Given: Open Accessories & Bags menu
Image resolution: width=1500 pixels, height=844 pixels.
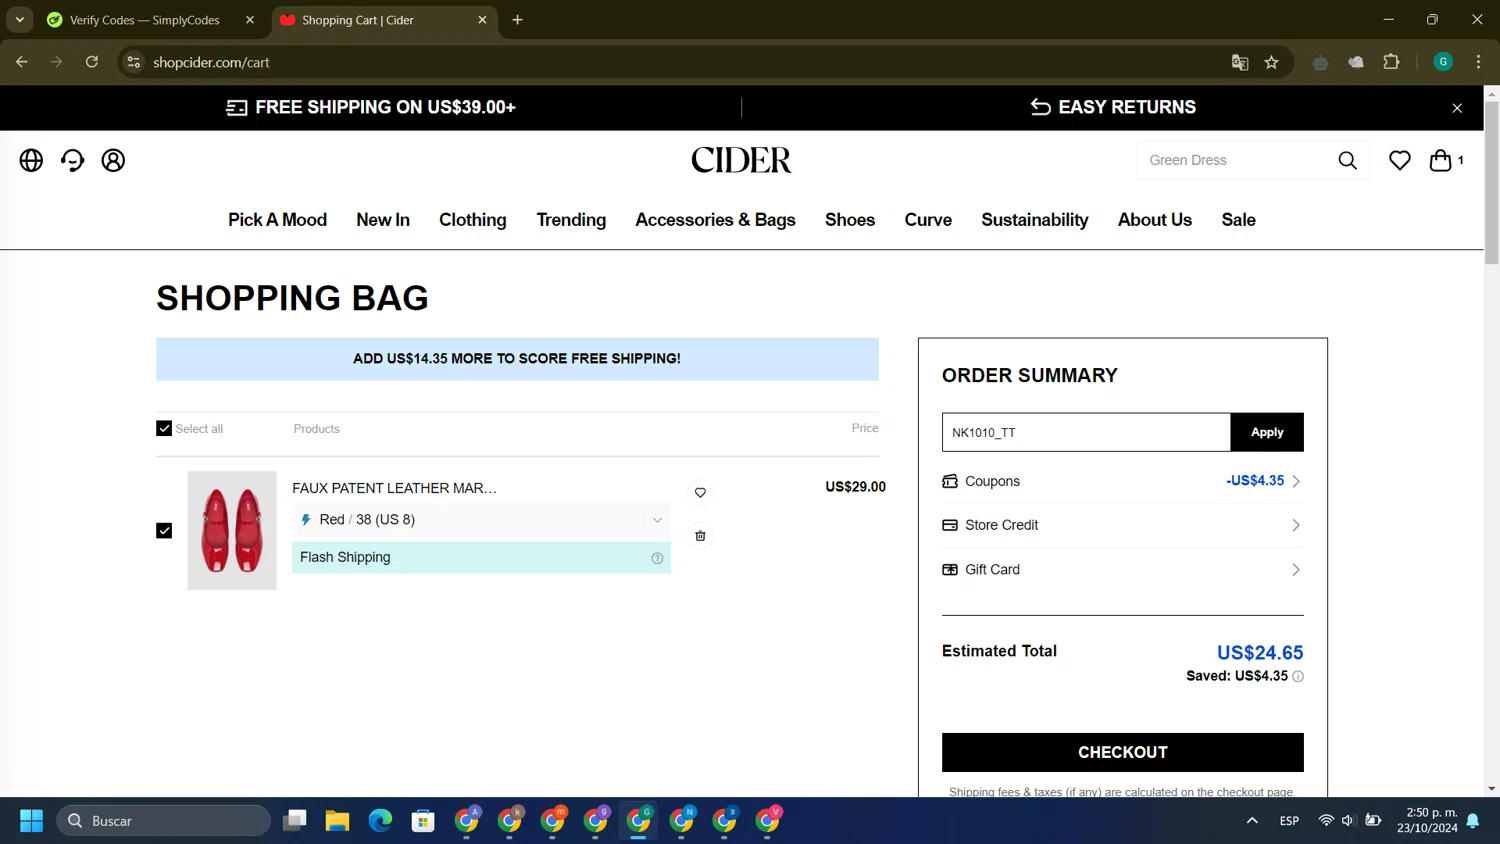Looking at the screenshot, I should click(x=715, y=220).
